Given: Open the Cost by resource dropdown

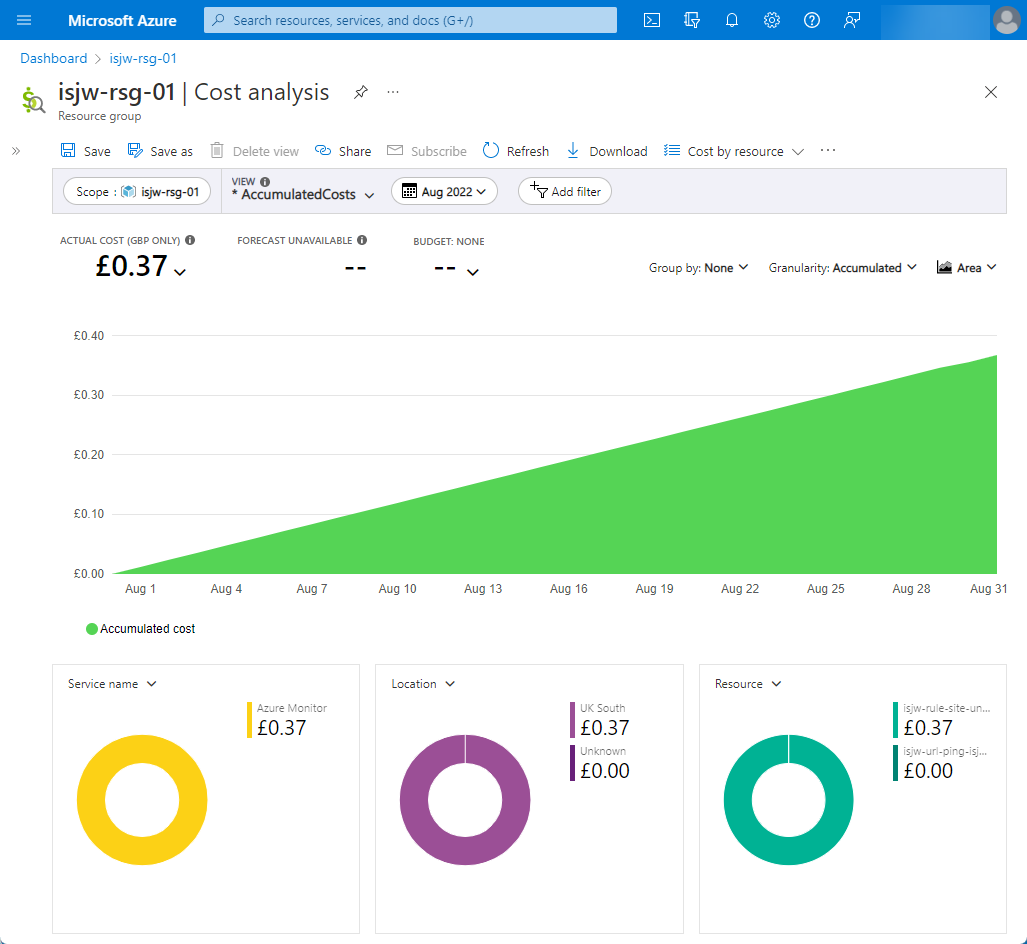Looking at the screenshot, I should tap(734, 151).
